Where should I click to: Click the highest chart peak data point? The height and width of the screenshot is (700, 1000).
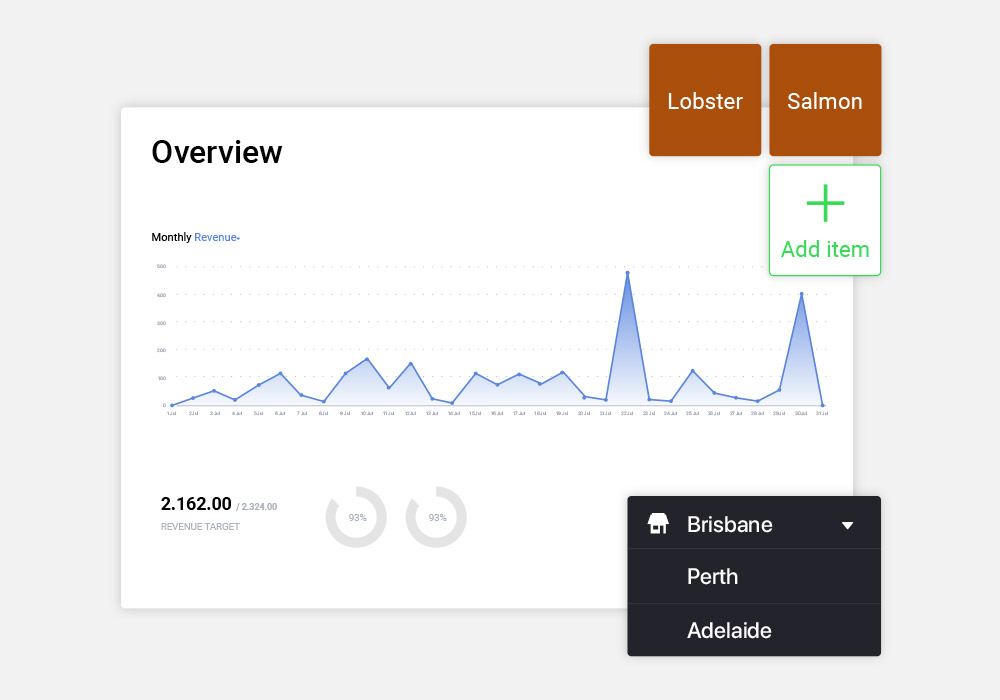coord(628,273)
